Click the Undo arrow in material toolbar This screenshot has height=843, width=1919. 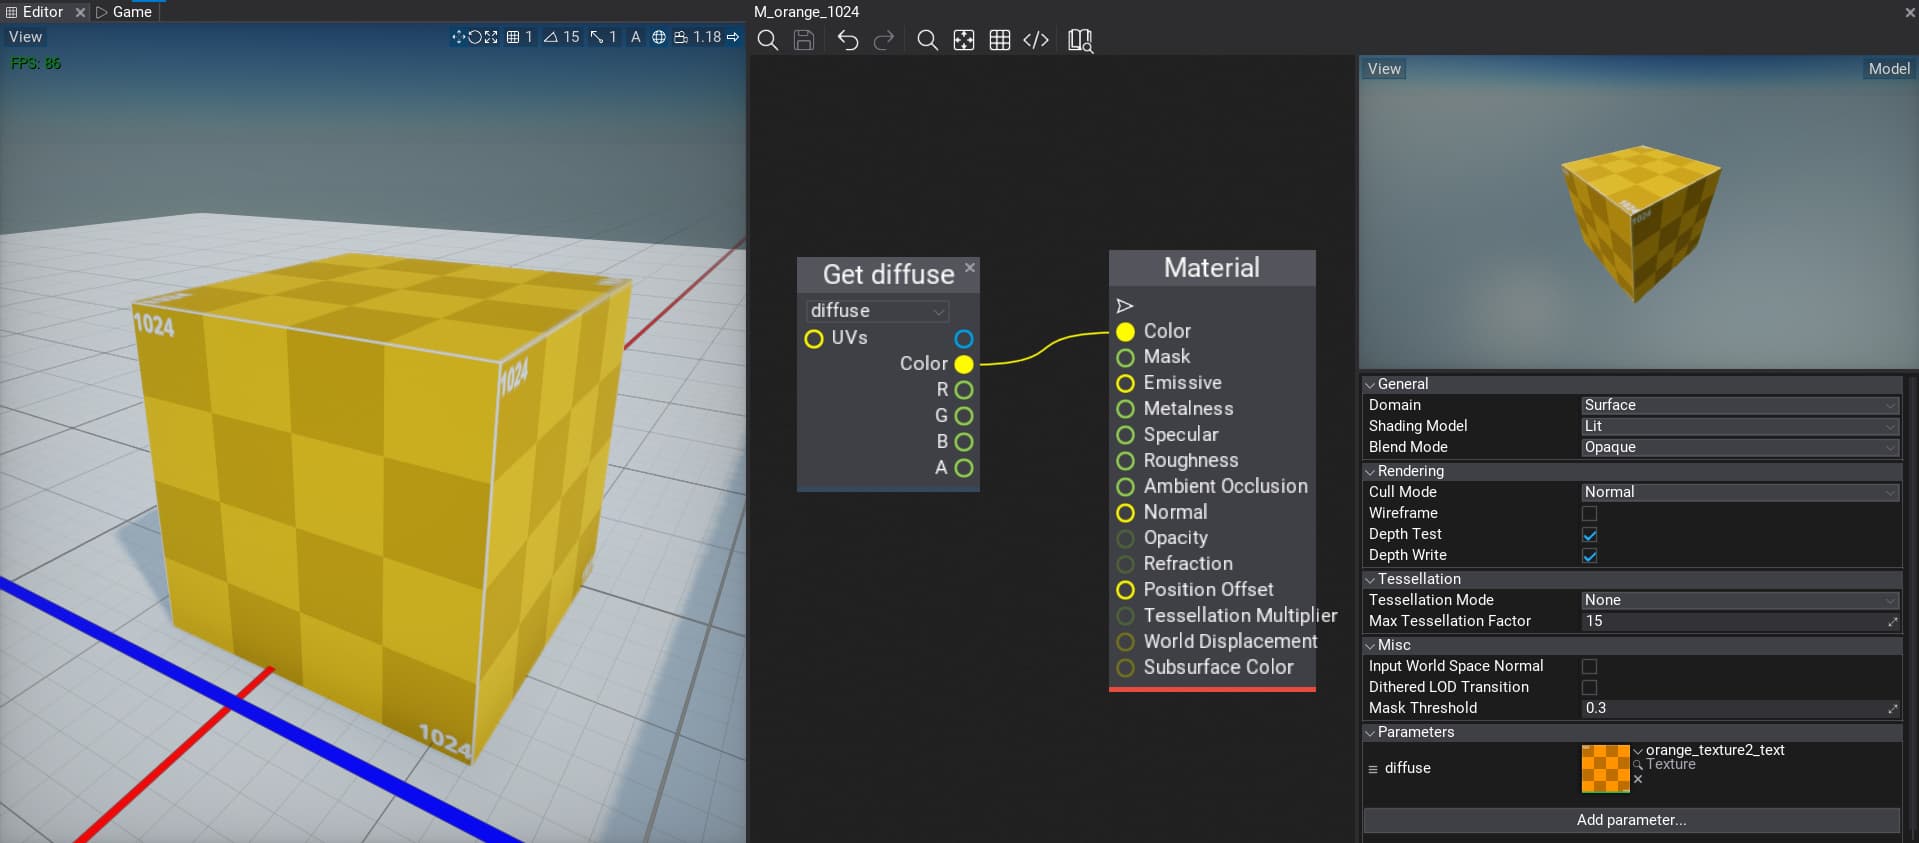pyautogui.click(x=847, y=40)
